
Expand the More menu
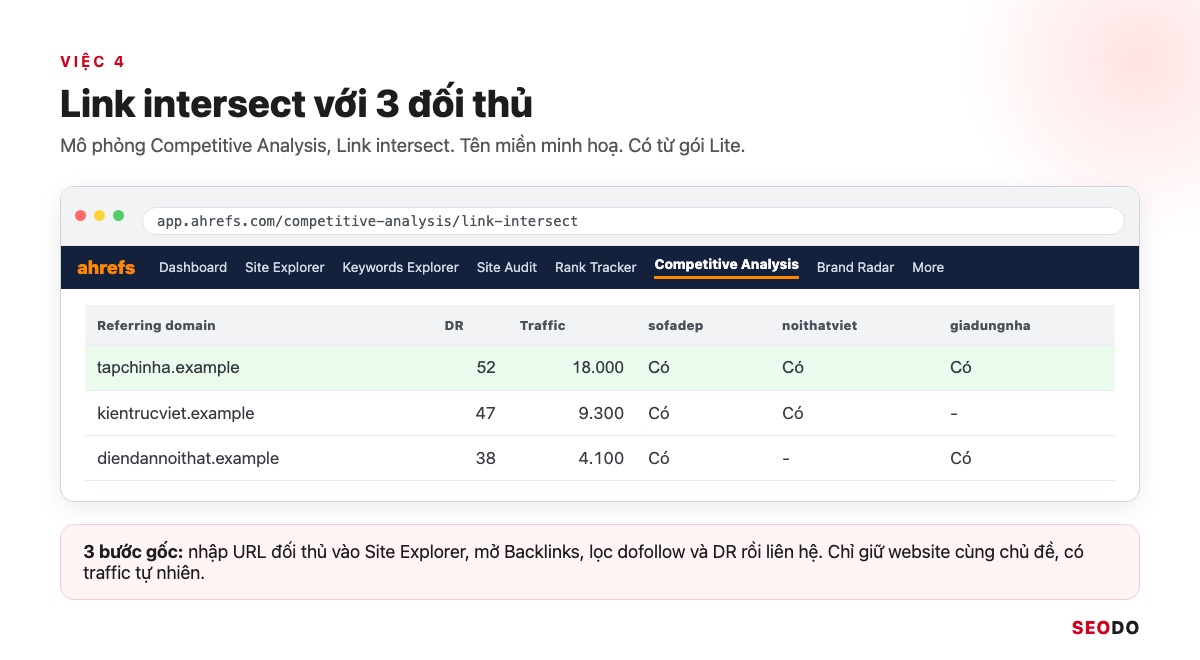point(928,267)
